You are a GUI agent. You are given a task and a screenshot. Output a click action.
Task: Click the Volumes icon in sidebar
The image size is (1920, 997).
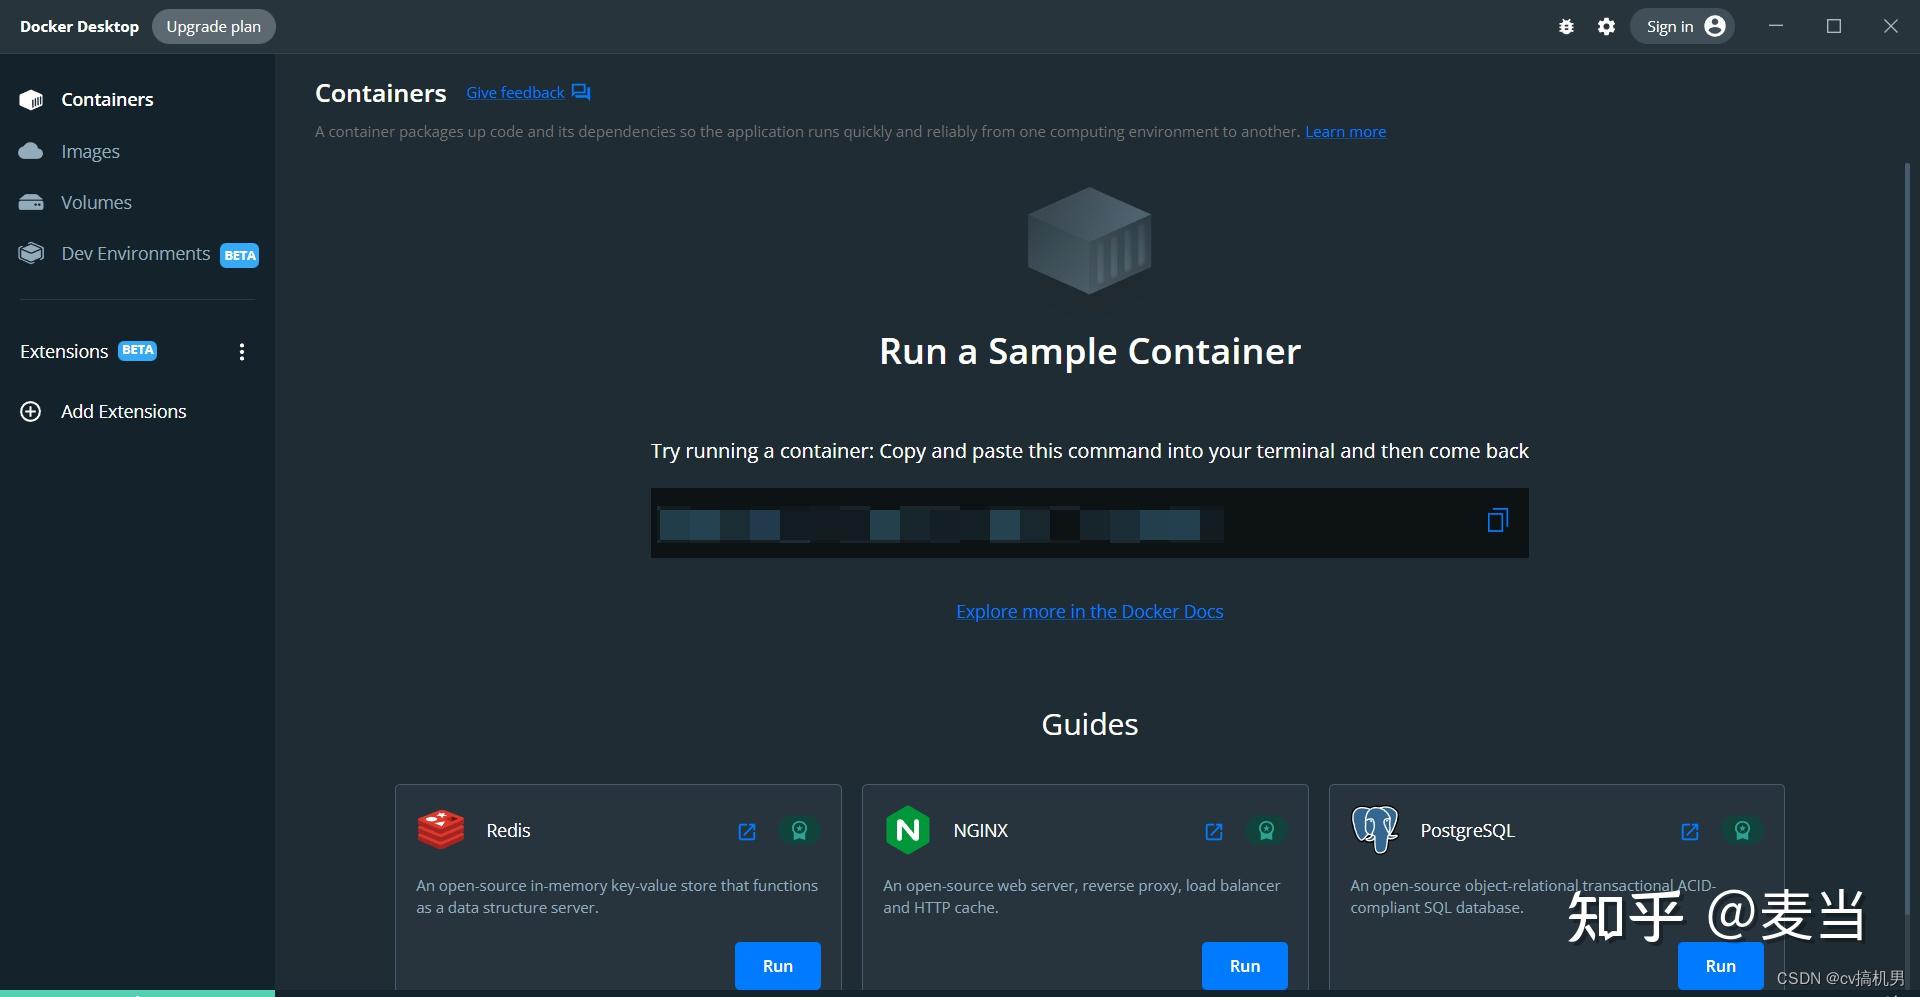[x=30, y=202]
